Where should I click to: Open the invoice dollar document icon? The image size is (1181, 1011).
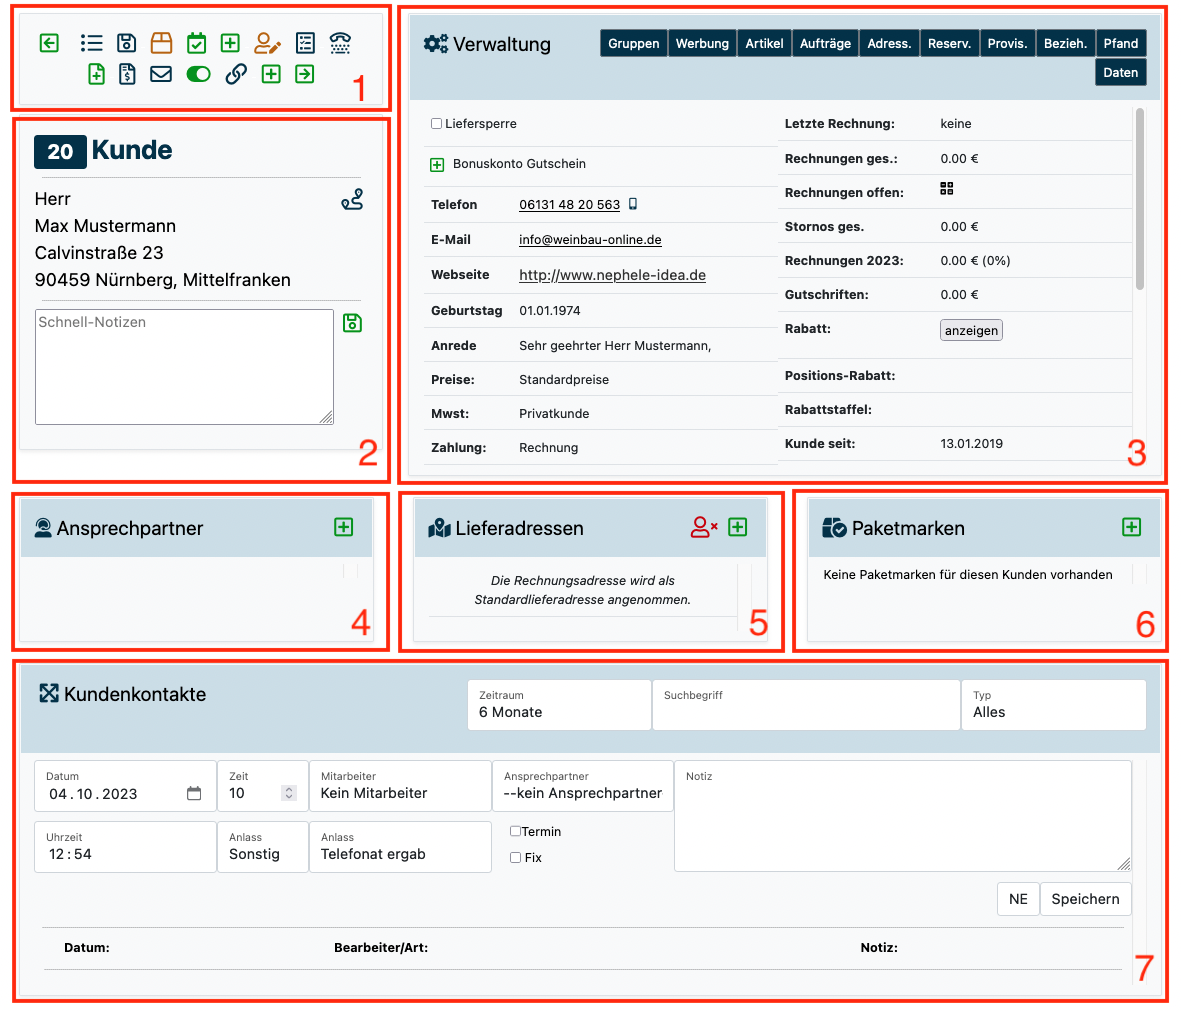[x=128, y=74]
